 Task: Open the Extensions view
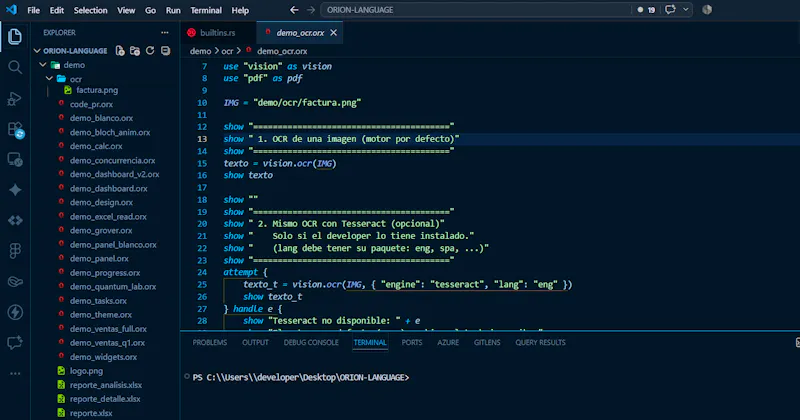click(x=16, y=130)
